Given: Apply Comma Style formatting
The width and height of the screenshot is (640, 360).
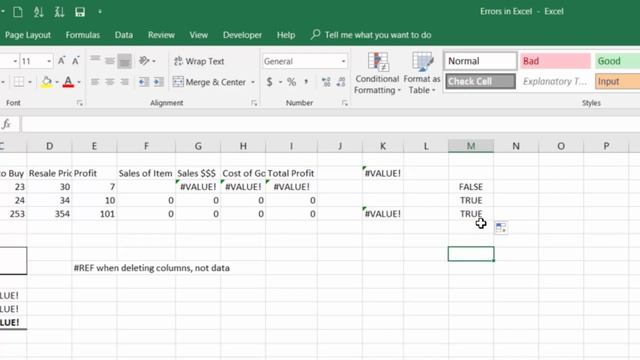Looking at the screenshot, I should pyautogui.click(x=306, y=82).
